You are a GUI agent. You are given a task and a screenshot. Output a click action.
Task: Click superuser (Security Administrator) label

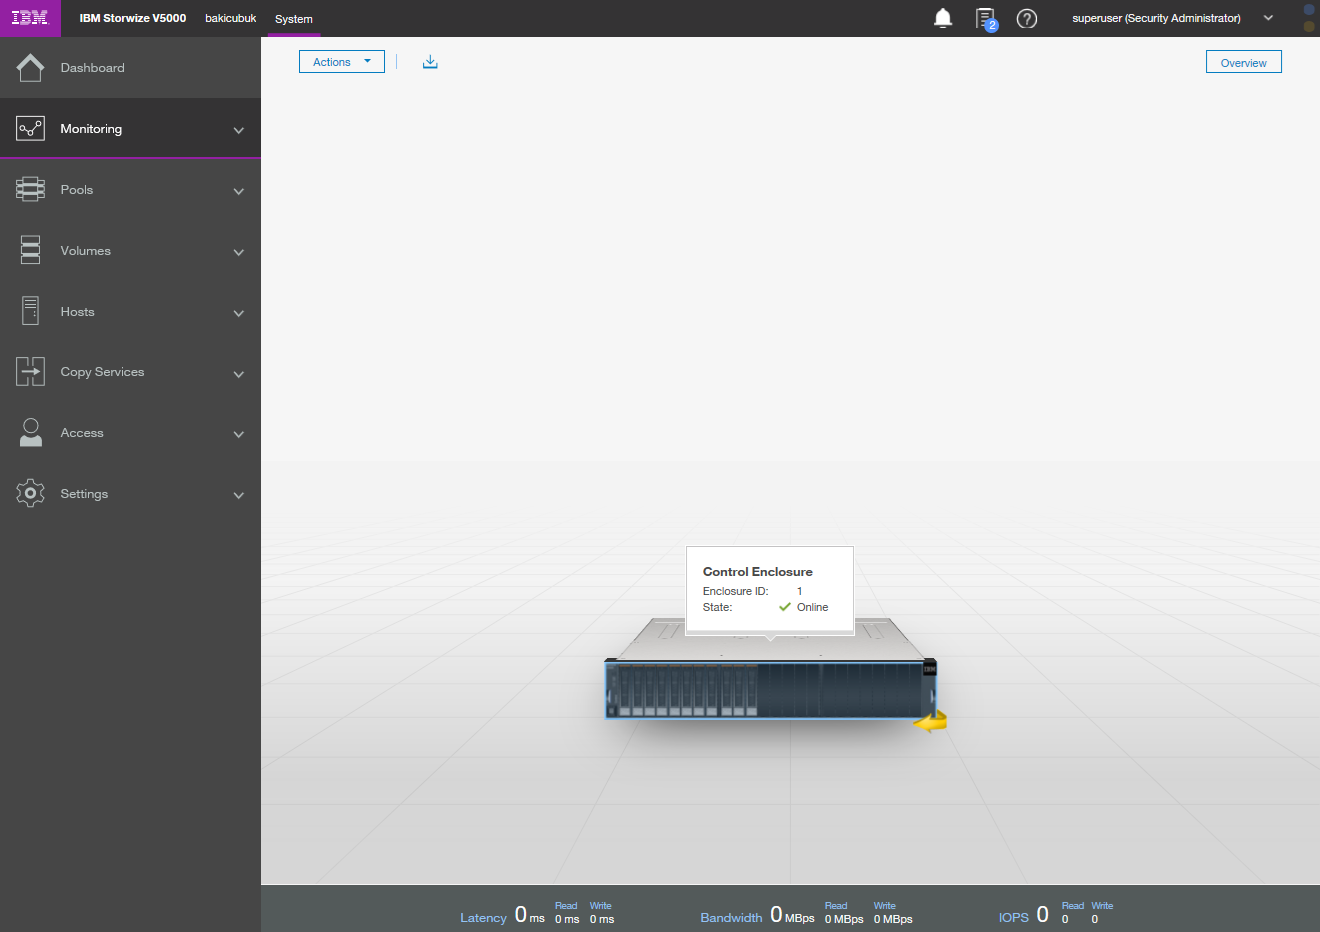tap(1156, 18)
